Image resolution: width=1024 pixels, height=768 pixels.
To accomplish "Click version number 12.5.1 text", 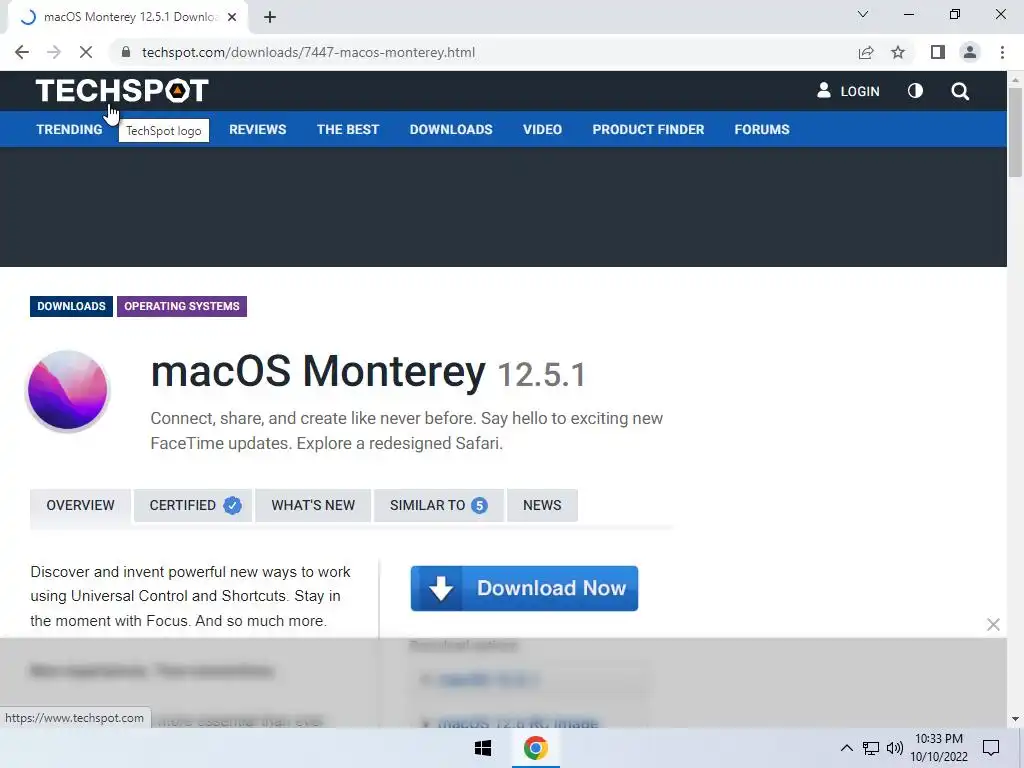I will [x=541, y=375].
